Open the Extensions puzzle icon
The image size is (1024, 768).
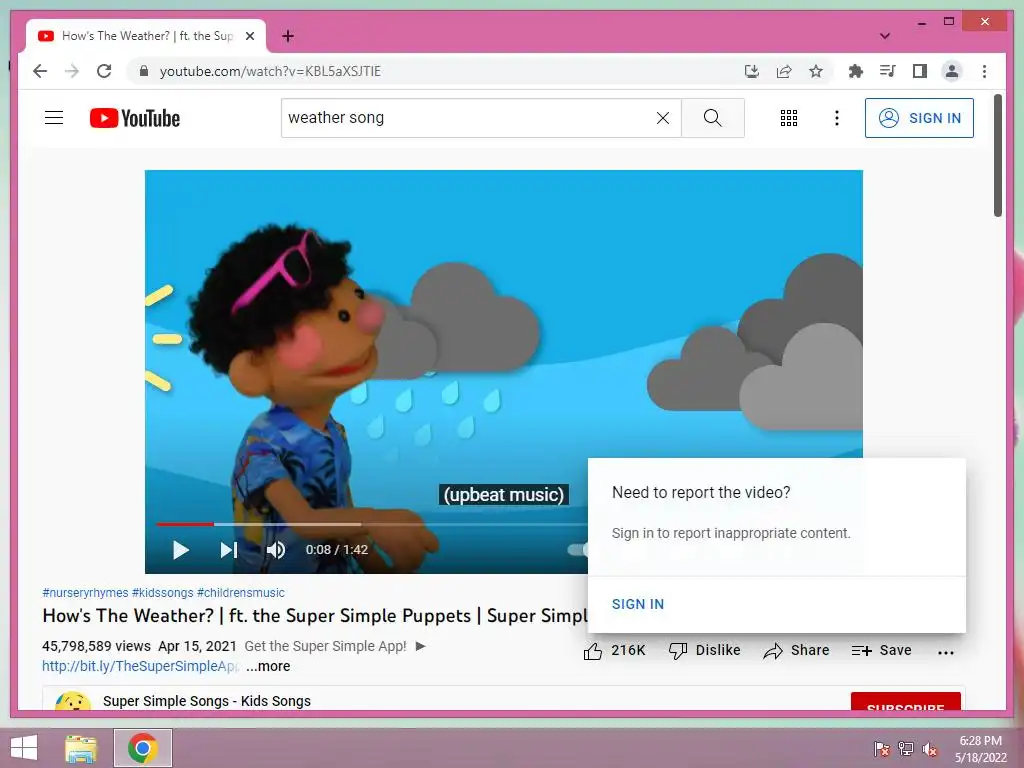[856, 71]
